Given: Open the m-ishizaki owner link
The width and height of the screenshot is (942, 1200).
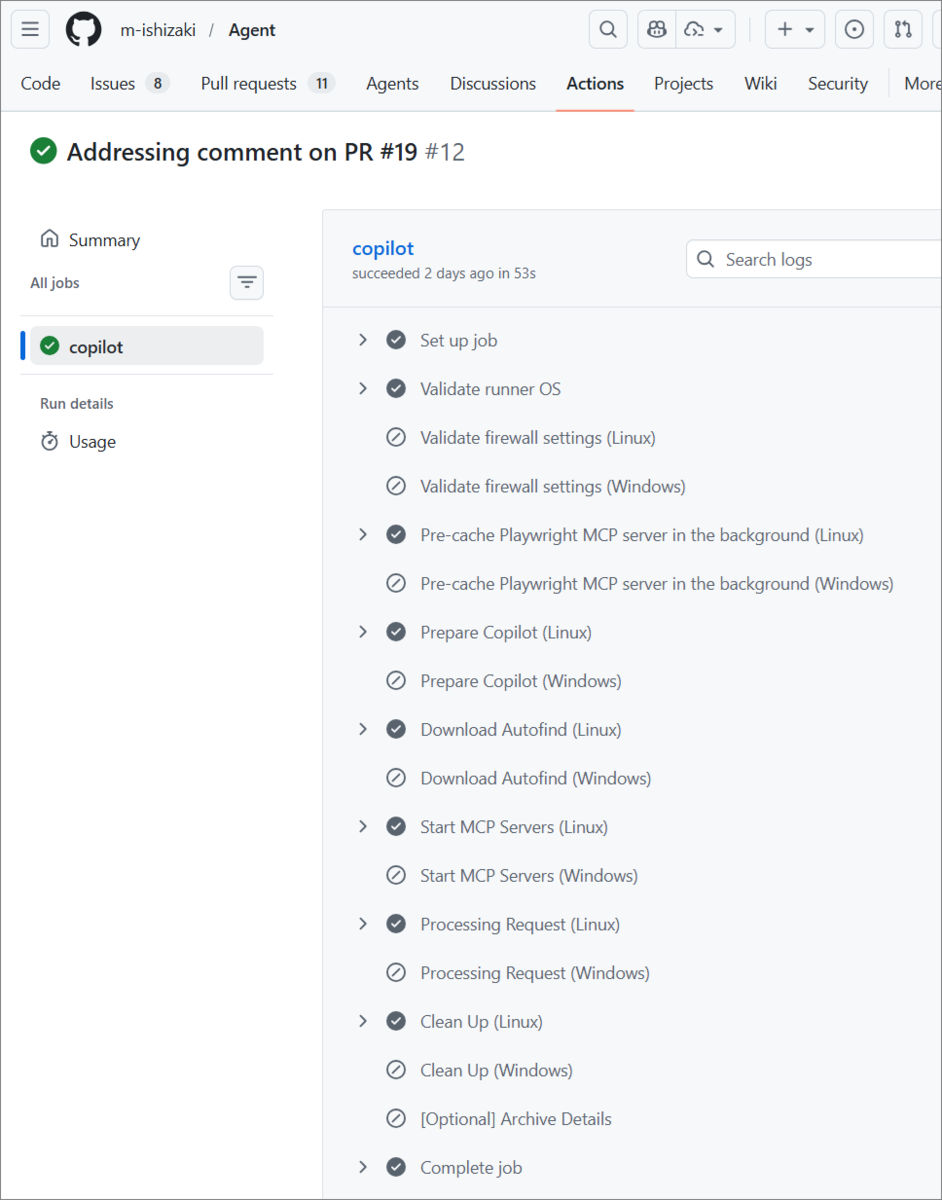Looking at the screenshot, I should (158, 30).
